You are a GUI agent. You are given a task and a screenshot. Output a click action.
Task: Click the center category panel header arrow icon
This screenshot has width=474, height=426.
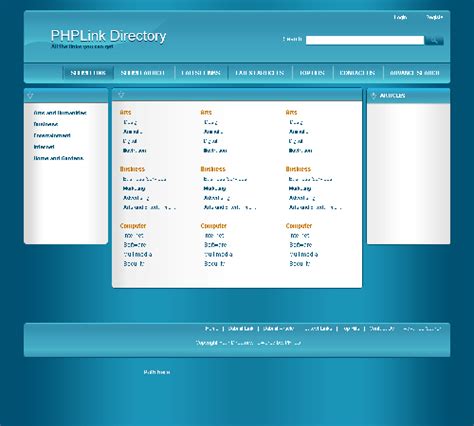(x=121, y=95)
